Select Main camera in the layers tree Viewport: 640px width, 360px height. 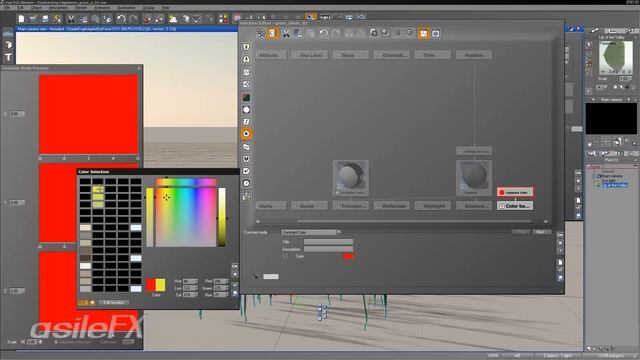612,176
